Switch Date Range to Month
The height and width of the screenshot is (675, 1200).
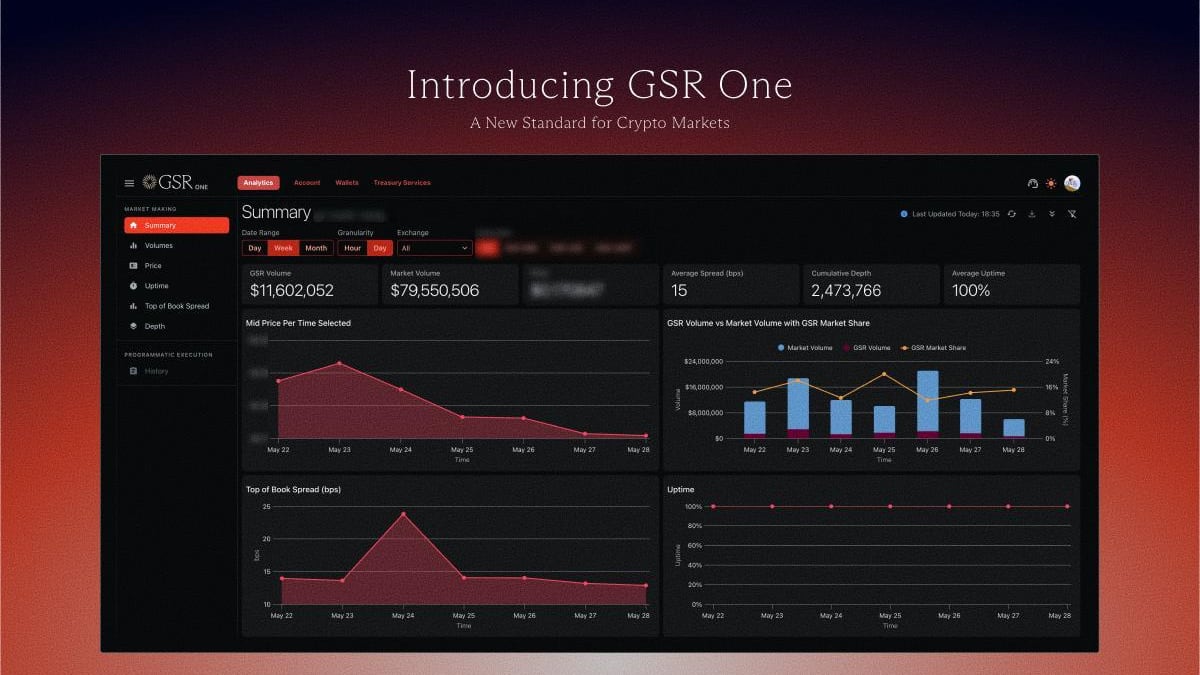315,247
